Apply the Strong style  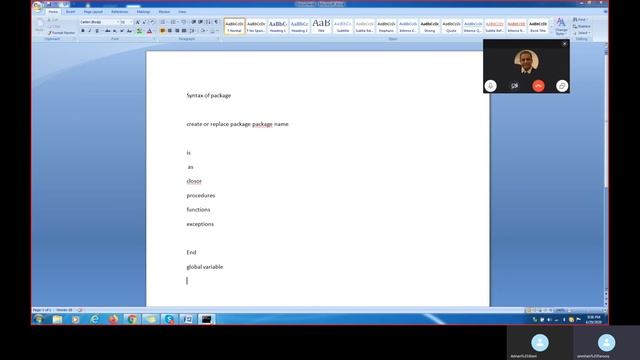pyautogui.click(x=429, y=26)
